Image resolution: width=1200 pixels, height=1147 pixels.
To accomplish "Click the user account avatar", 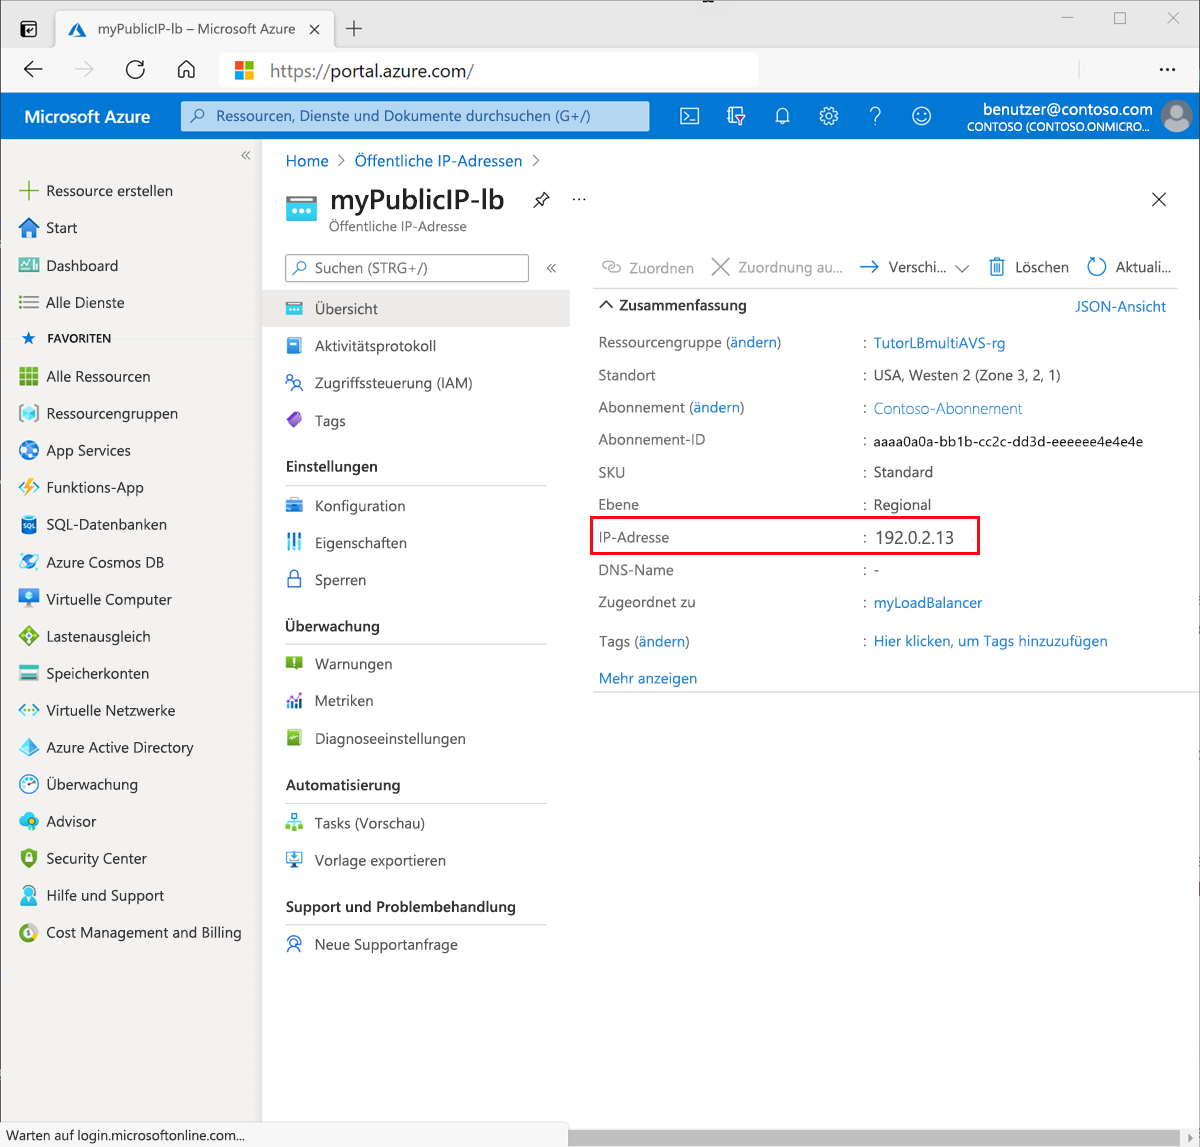I will pyautogui.click(x=1177, y=116).
